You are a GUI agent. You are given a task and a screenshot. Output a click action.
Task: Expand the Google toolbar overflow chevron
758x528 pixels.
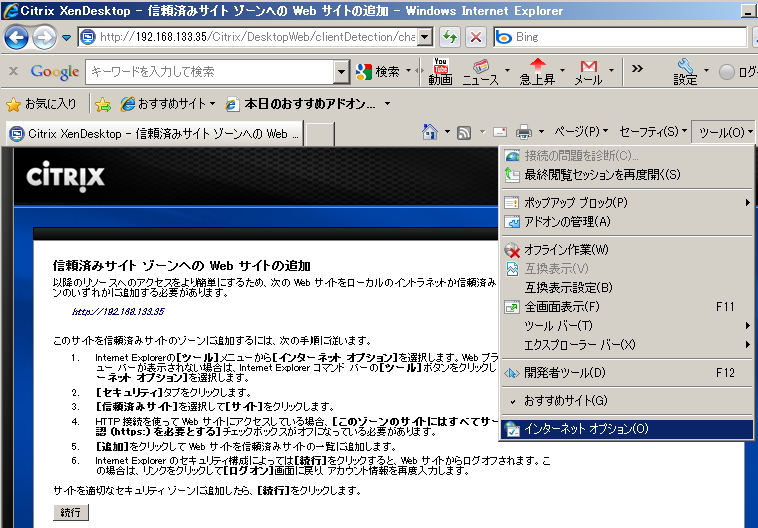click(637, 69)
